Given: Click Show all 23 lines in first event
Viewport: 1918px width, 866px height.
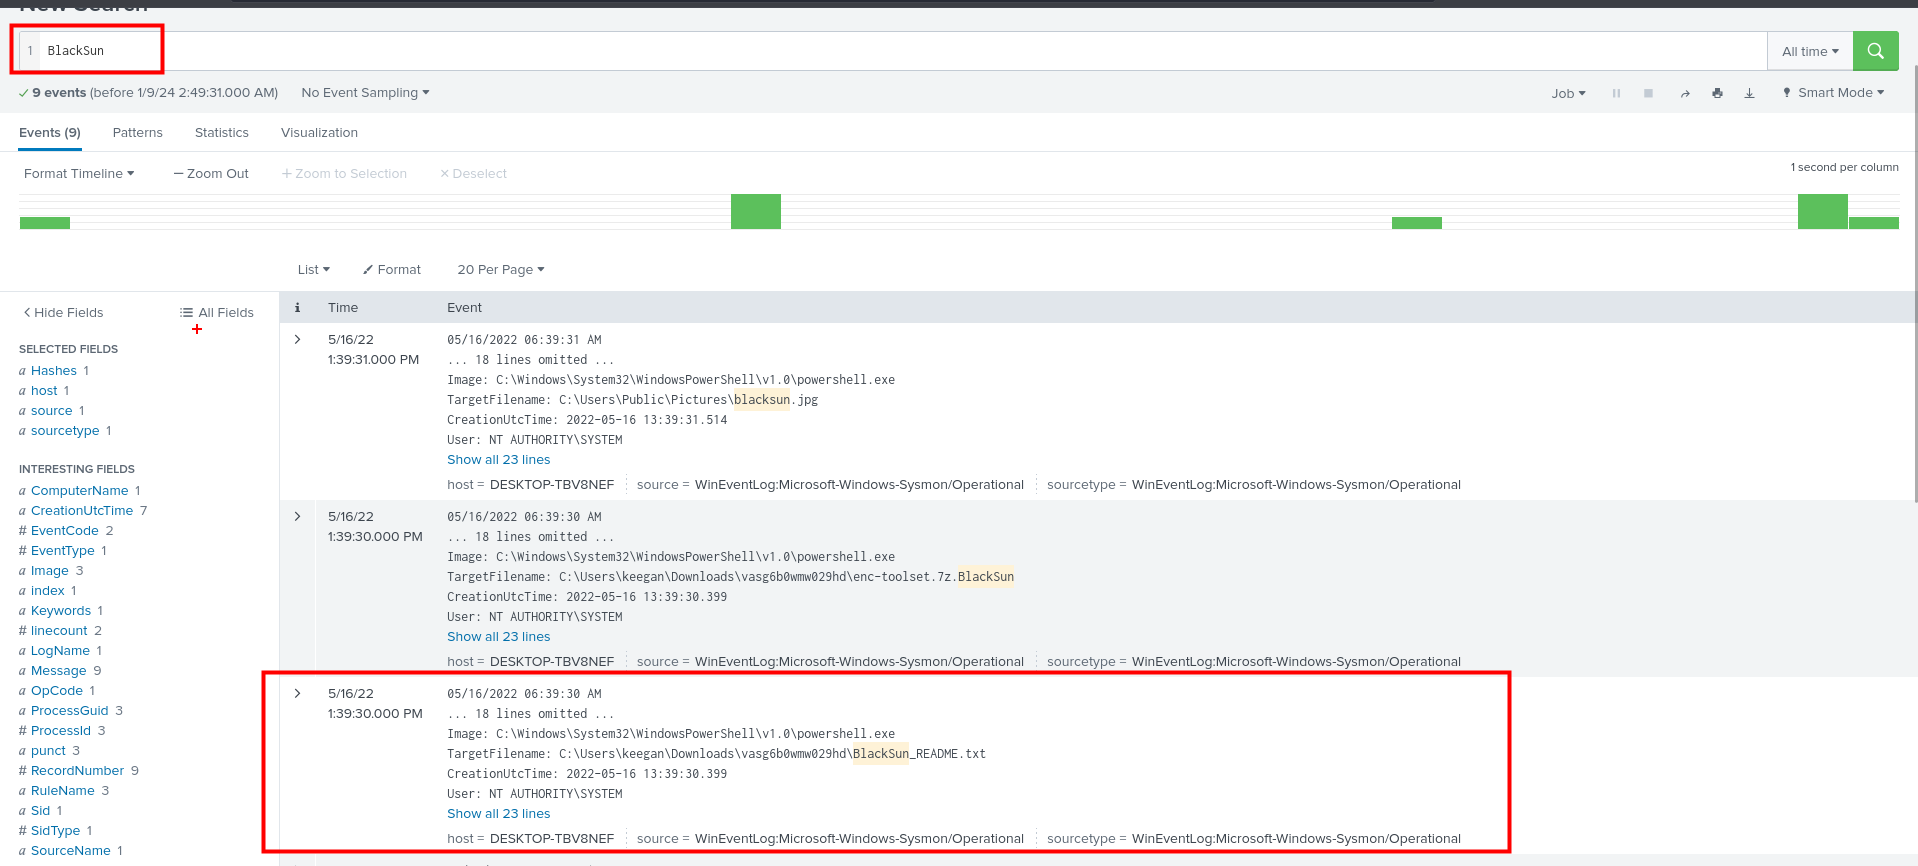Looking at the screenshot, I should tap(498, 460).
